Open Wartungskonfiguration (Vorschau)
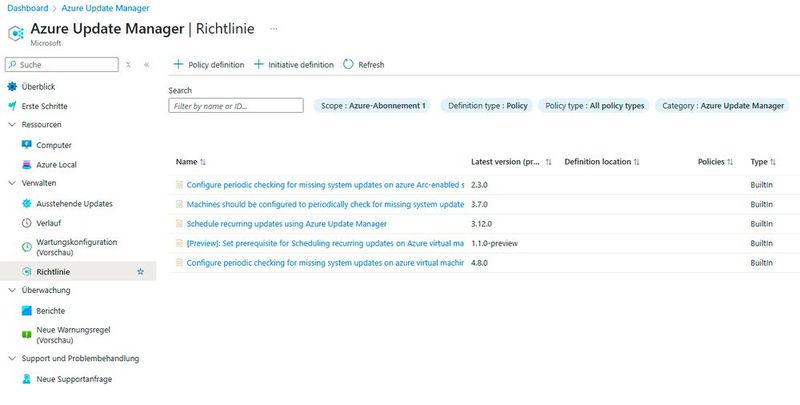This screenshot has height=405, width=800. 77,247
